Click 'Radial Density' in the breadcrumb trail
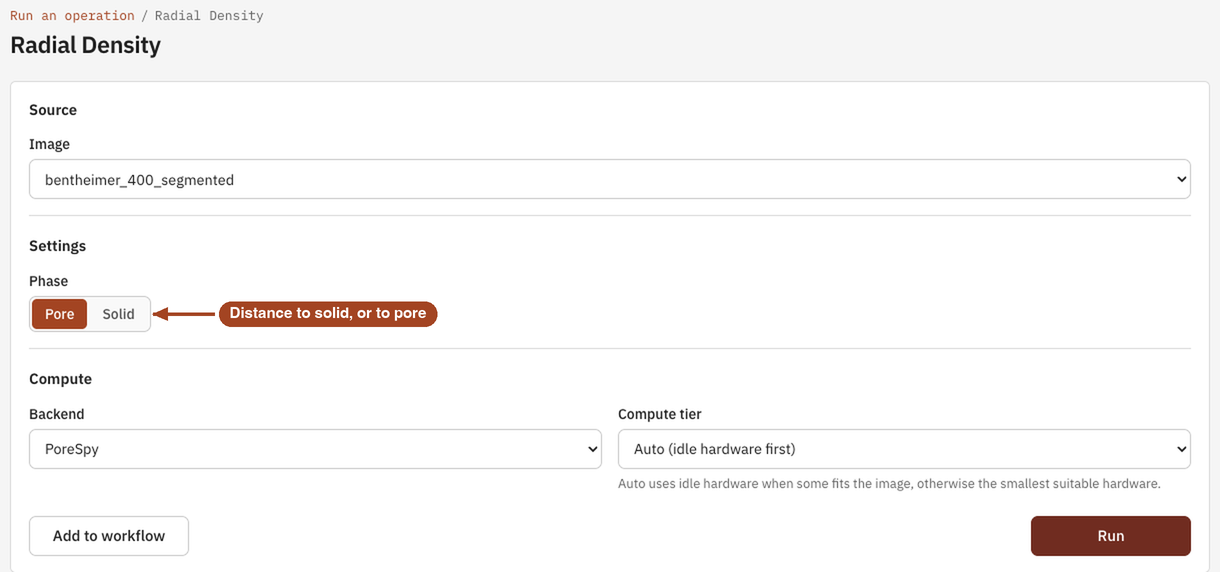 click(209, 16)
